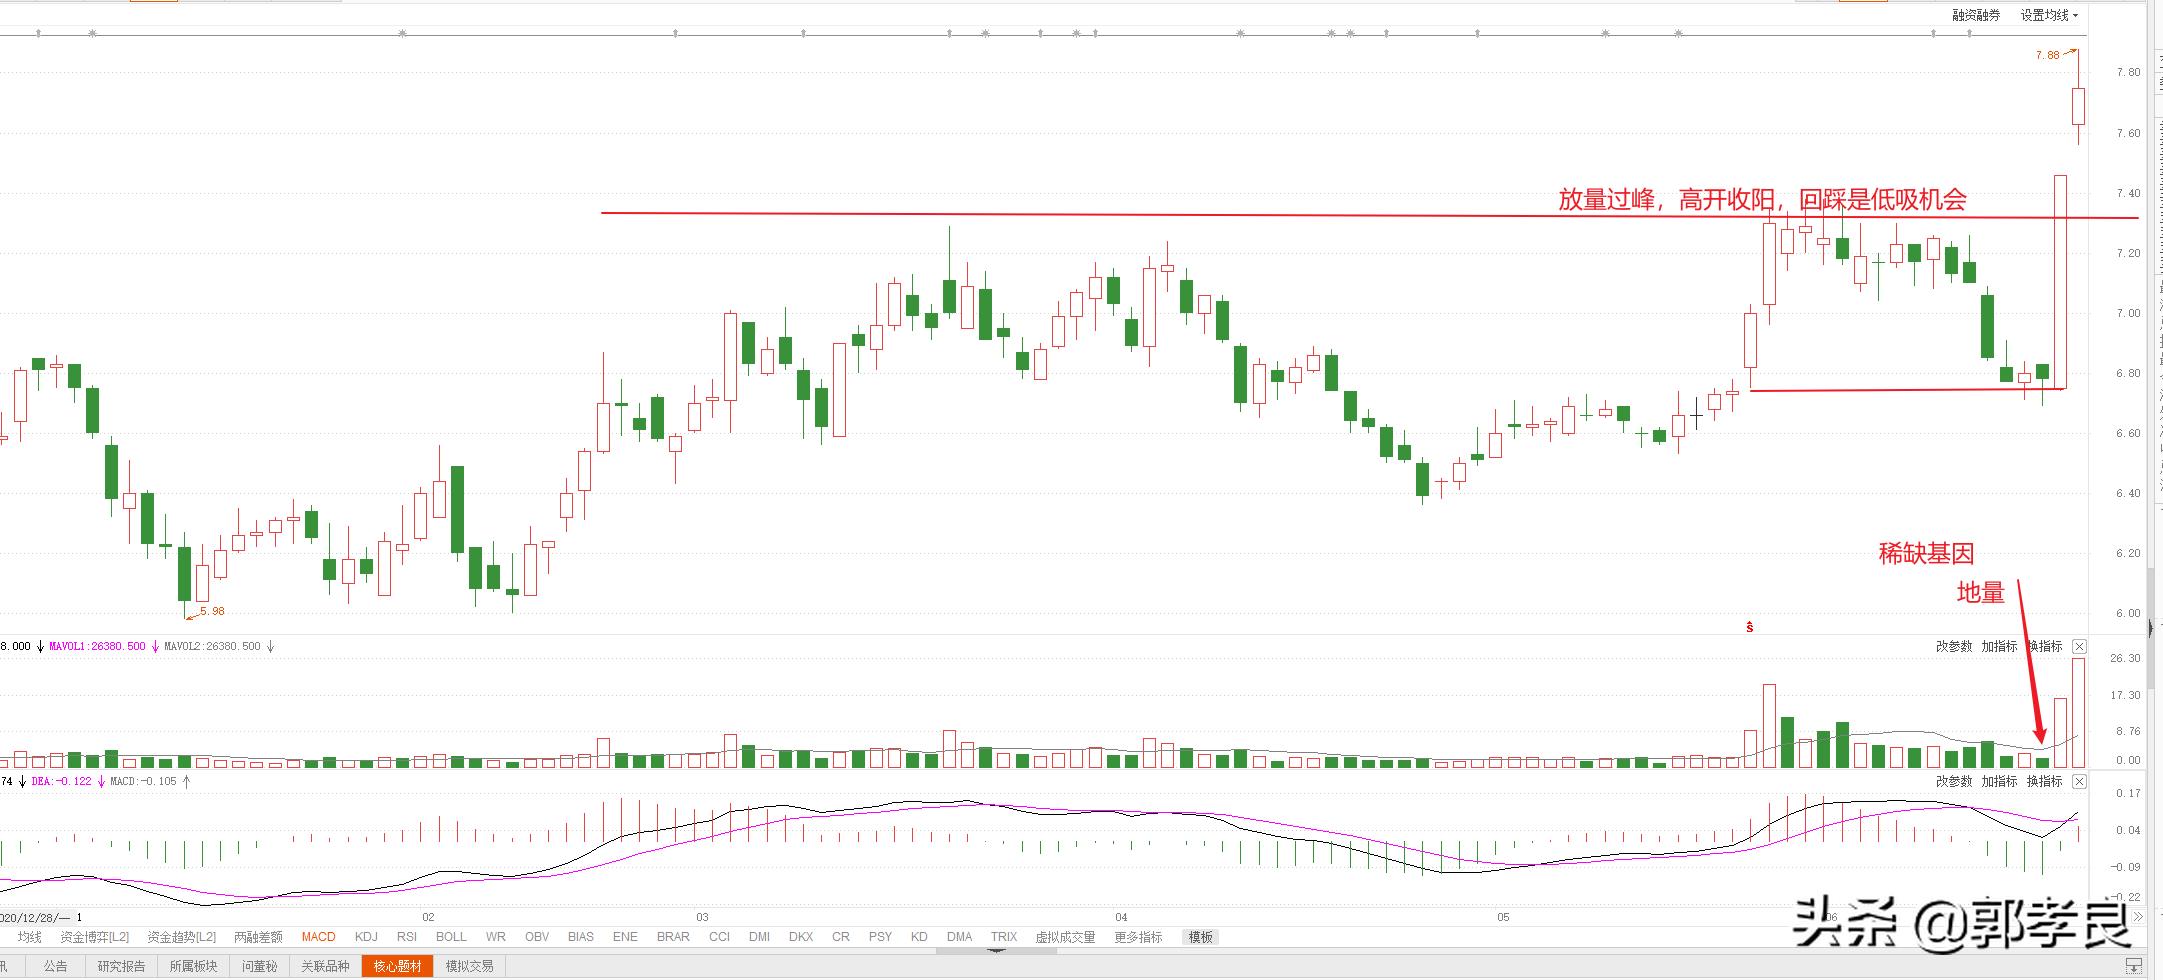Click the DEA:-0.122 value text
Viewport: 2163px width, 980px height.
(x=61, y=781)
